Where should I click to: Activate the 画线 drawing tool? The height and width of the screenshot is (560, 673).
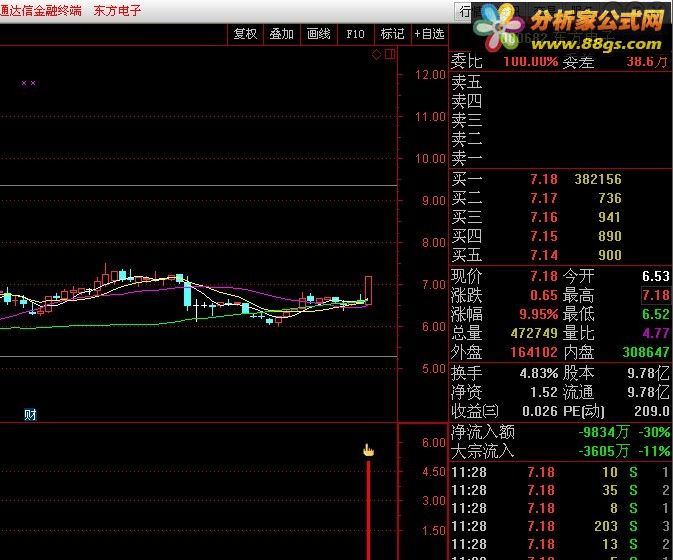point(318,34)
